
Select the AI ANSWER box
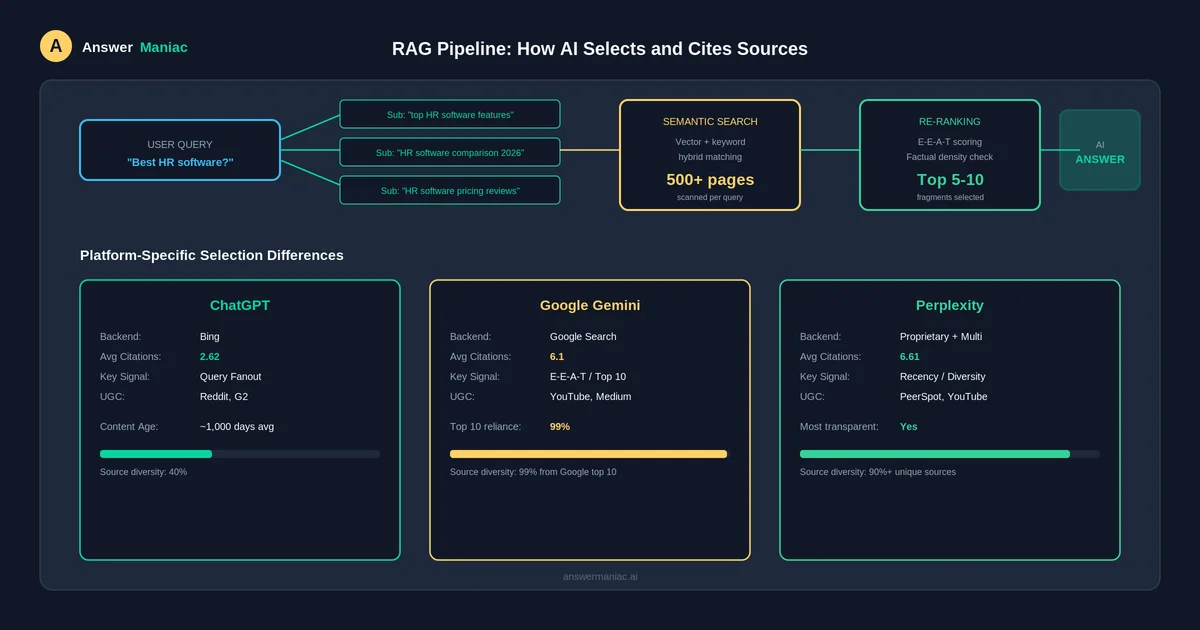click(1100, 150)
